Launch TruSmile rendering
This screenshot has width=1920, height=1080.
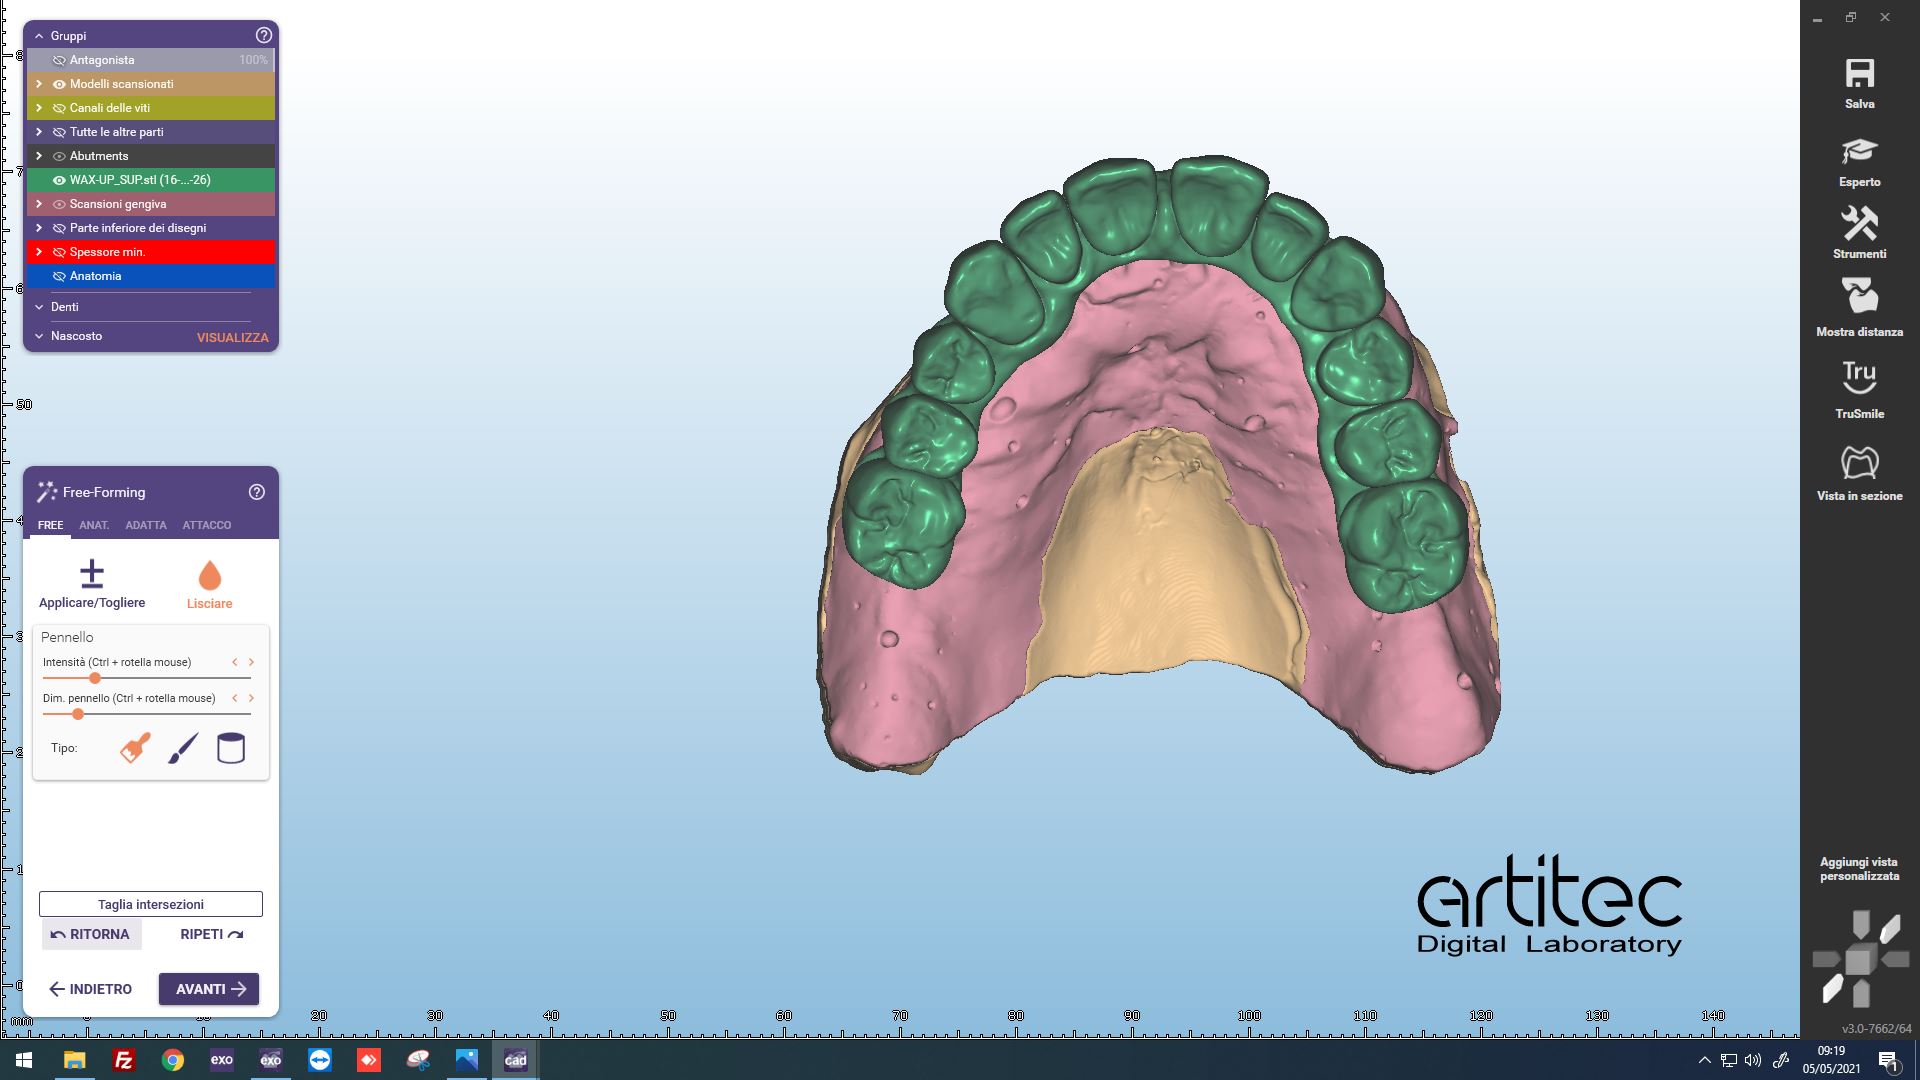point(1859,378)
